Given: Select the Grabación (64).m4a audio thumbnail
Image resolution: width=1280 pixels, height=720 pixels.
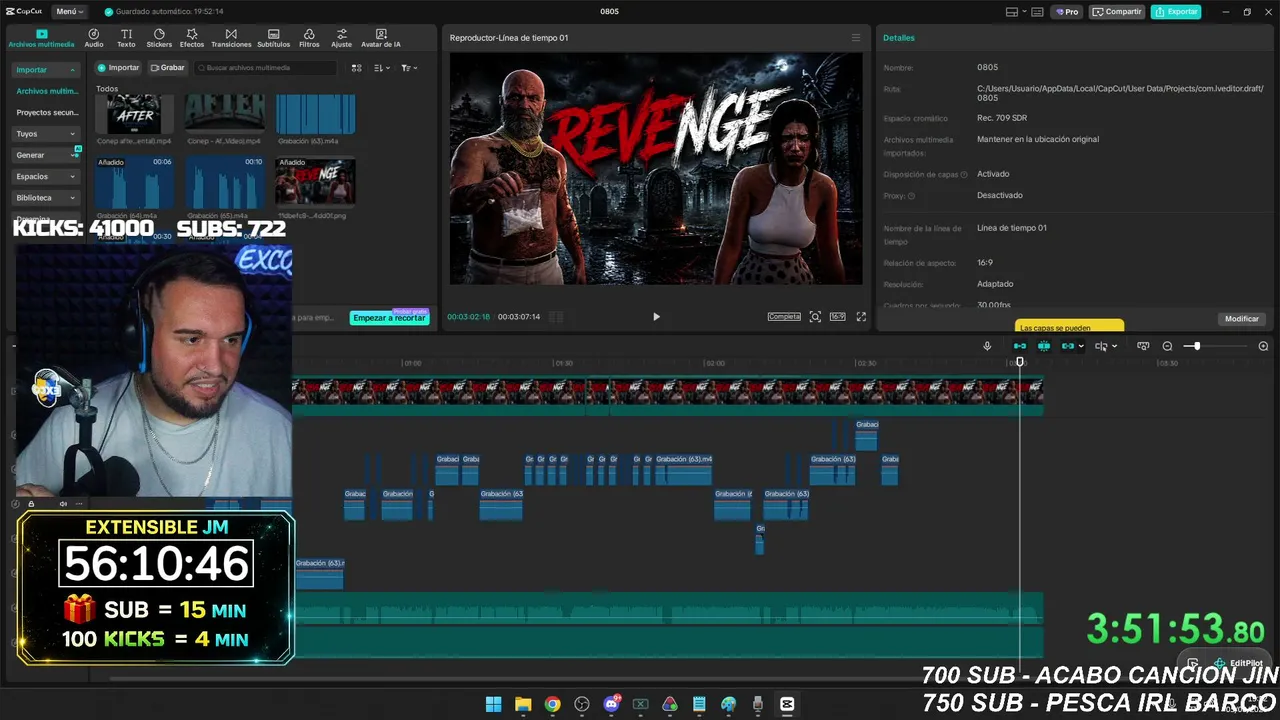Looking at the screenshot, I should tap(134, 182).
